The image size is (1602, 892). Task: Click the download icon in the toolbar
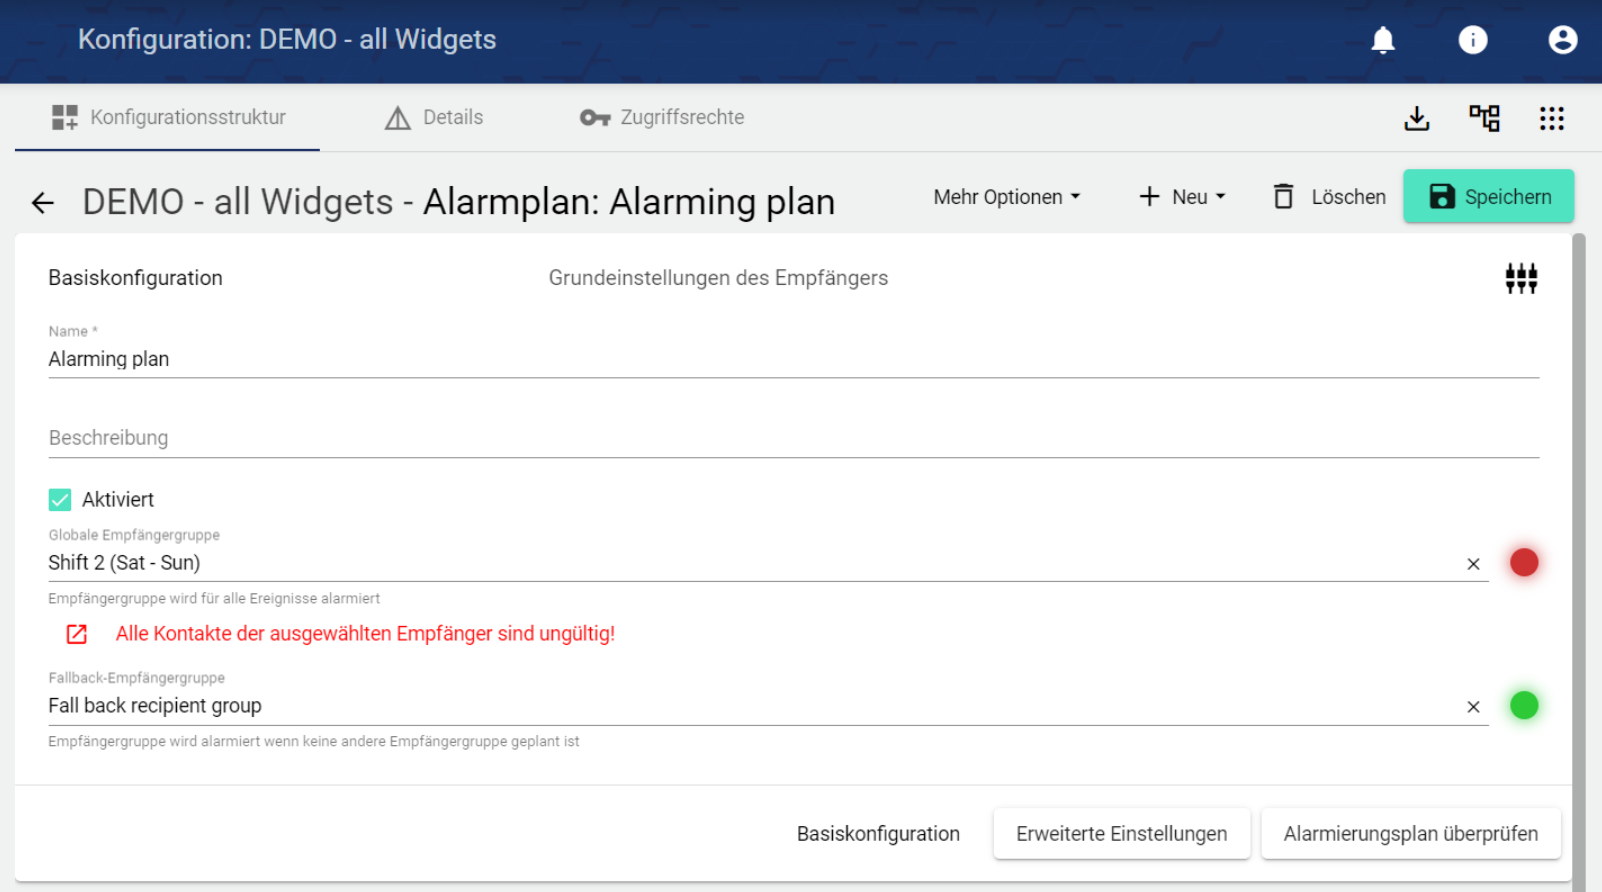[1416, 118]
